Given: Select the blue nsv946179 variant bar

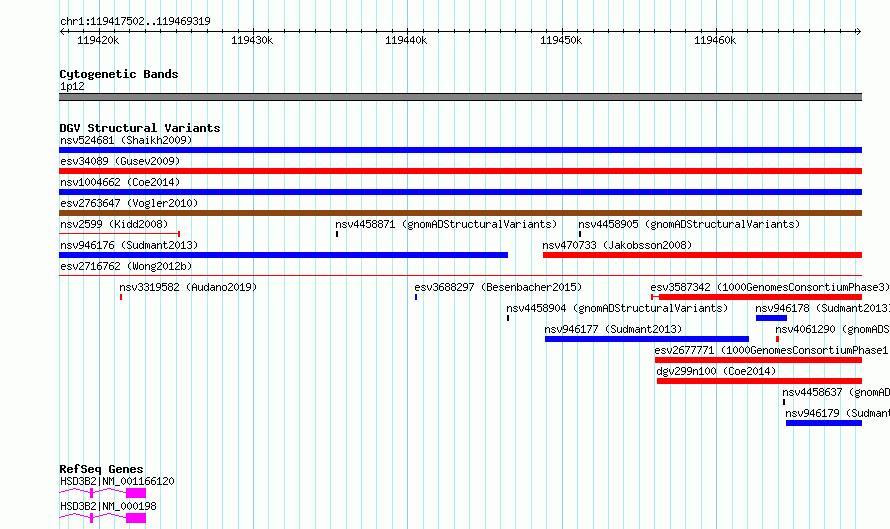Looking at the screenshot, I should pos(824,423).
